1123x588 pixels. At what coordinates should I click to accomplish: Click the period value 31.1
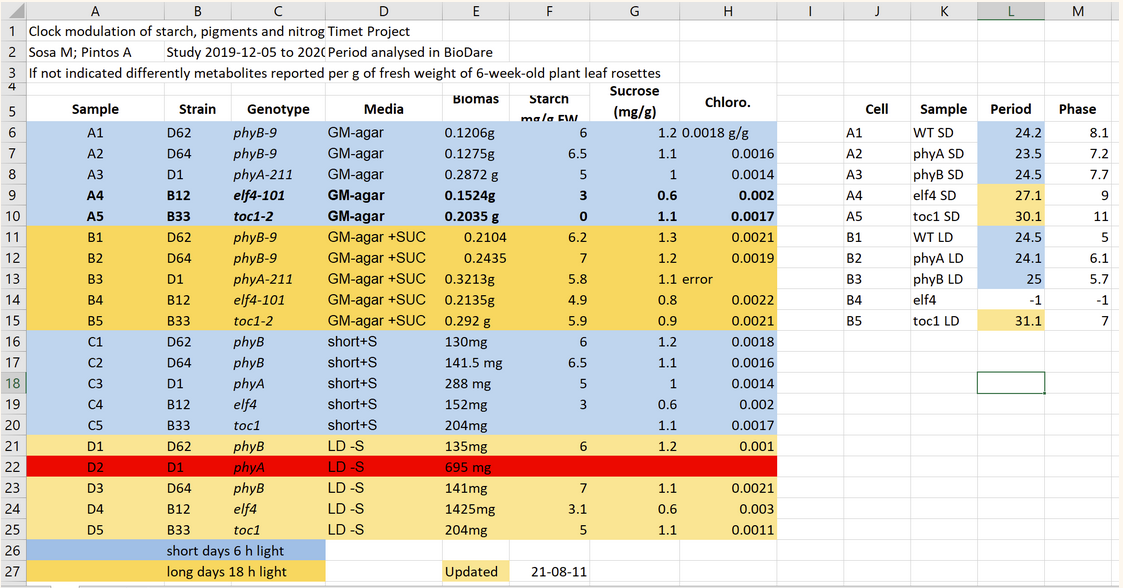(1010, 321)
